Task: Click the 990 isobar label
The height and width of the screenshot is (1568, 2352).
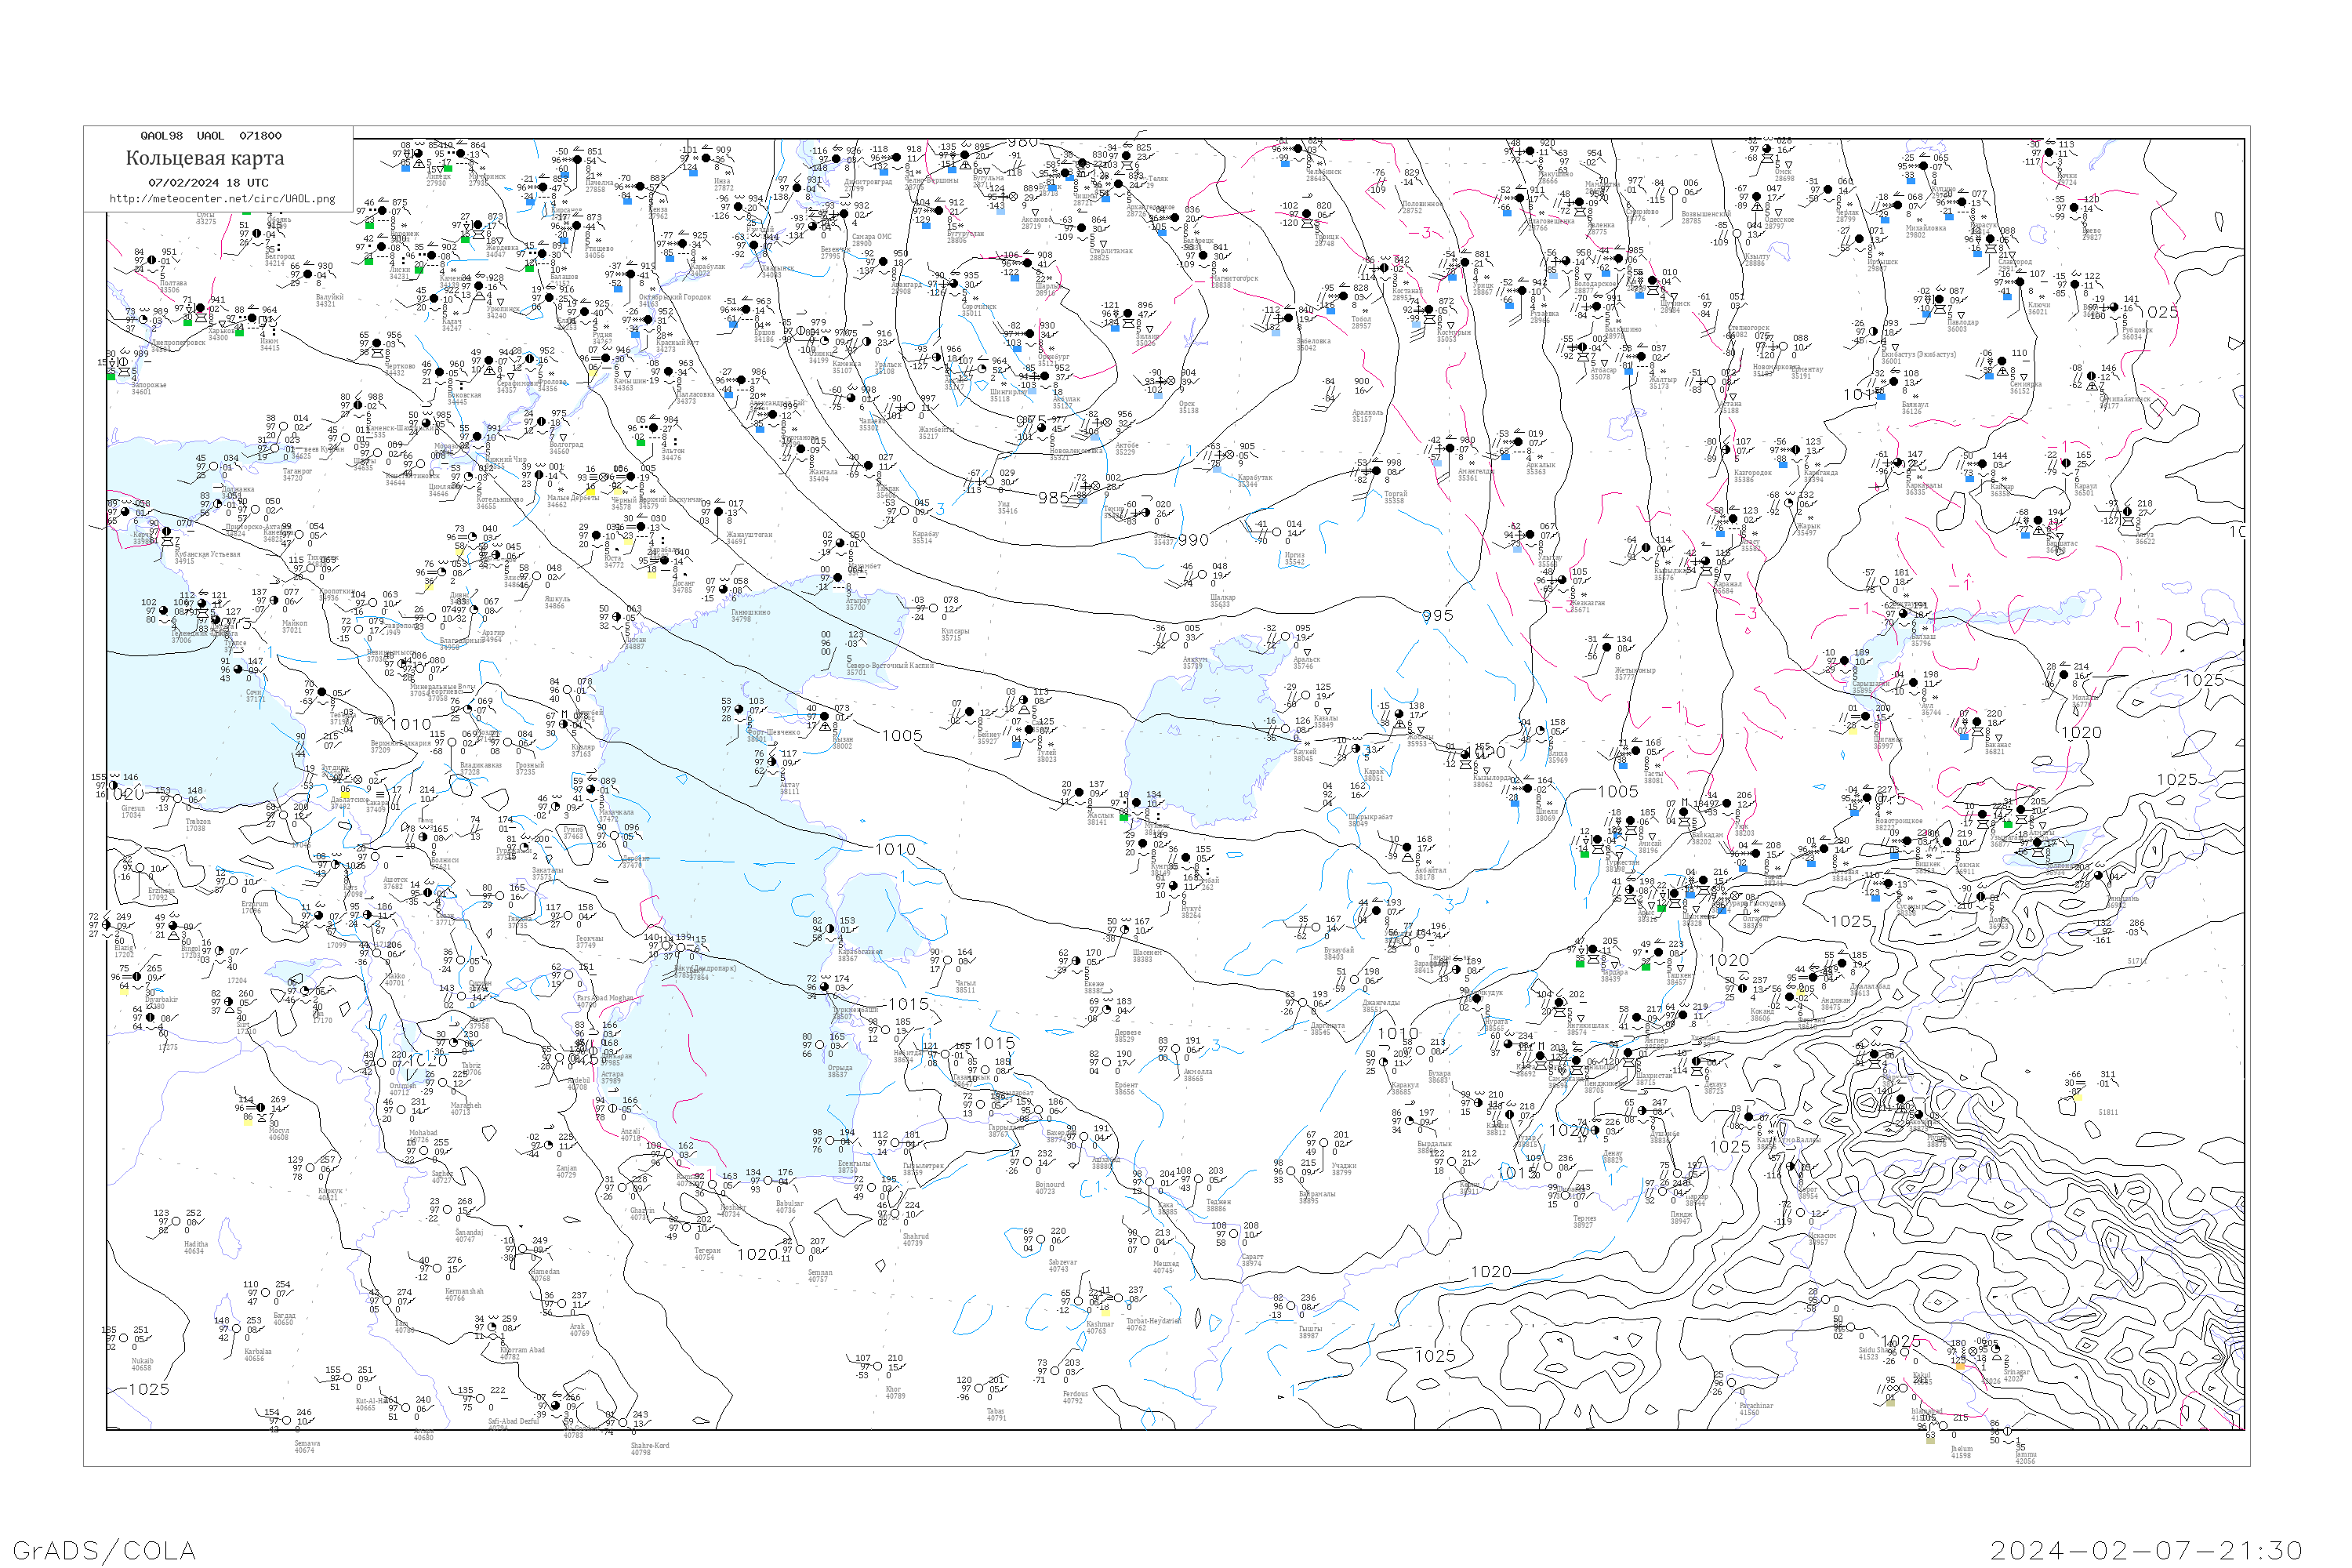Action: point(1193,540)
